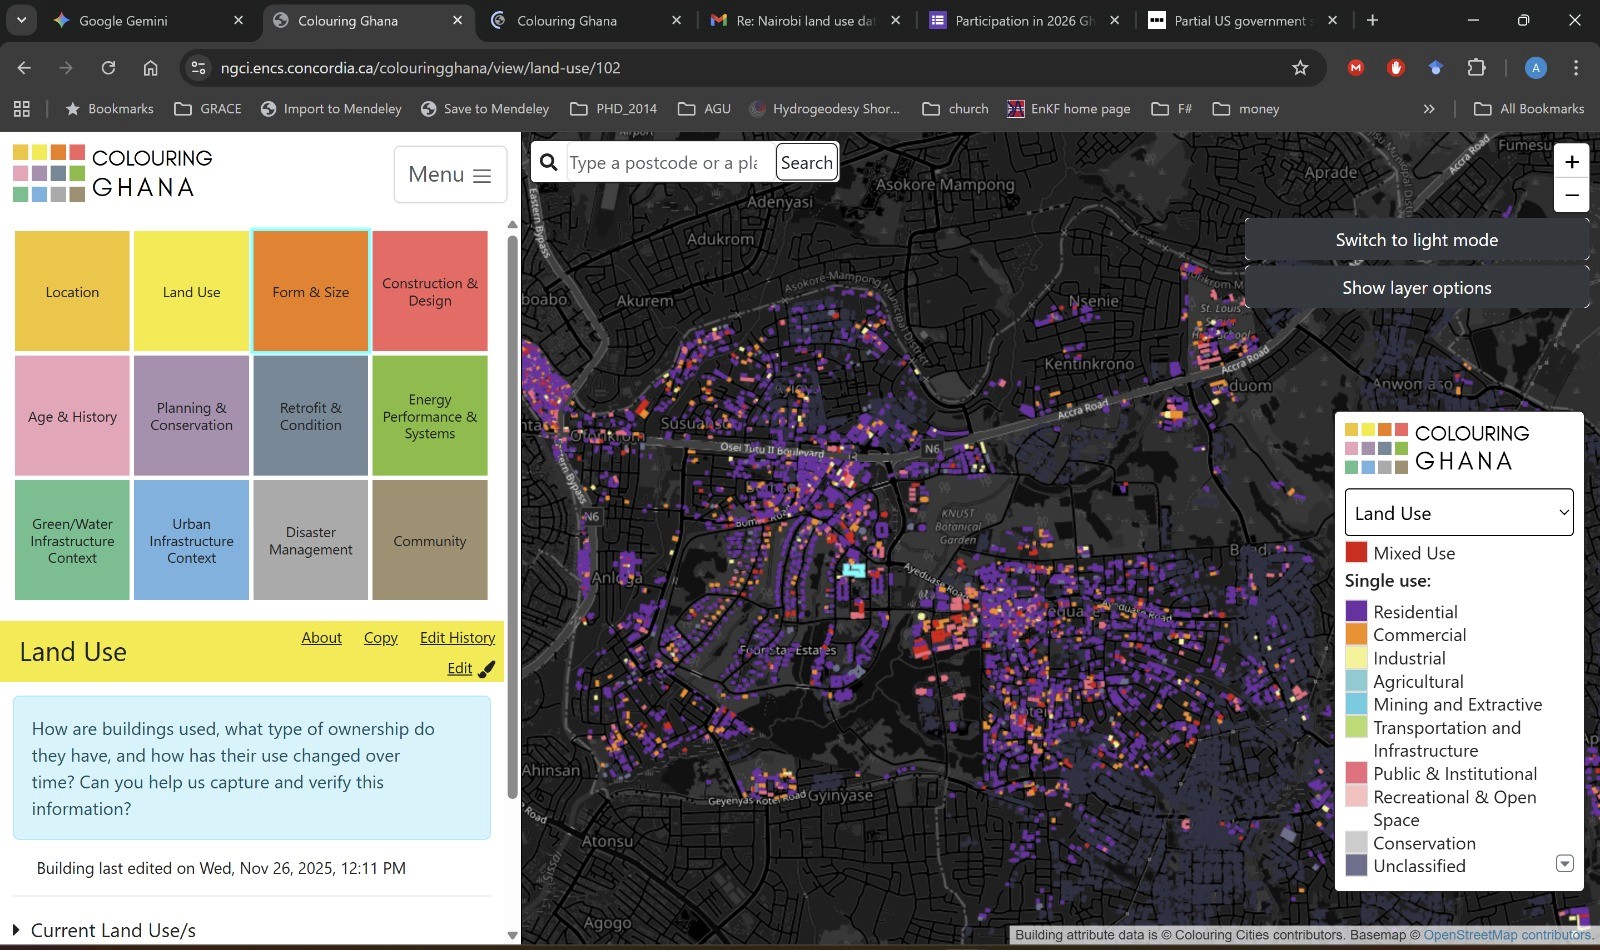This screenshot has height=950, width=1600.
Task: Open the Edit History link
Action: [457, 637]
